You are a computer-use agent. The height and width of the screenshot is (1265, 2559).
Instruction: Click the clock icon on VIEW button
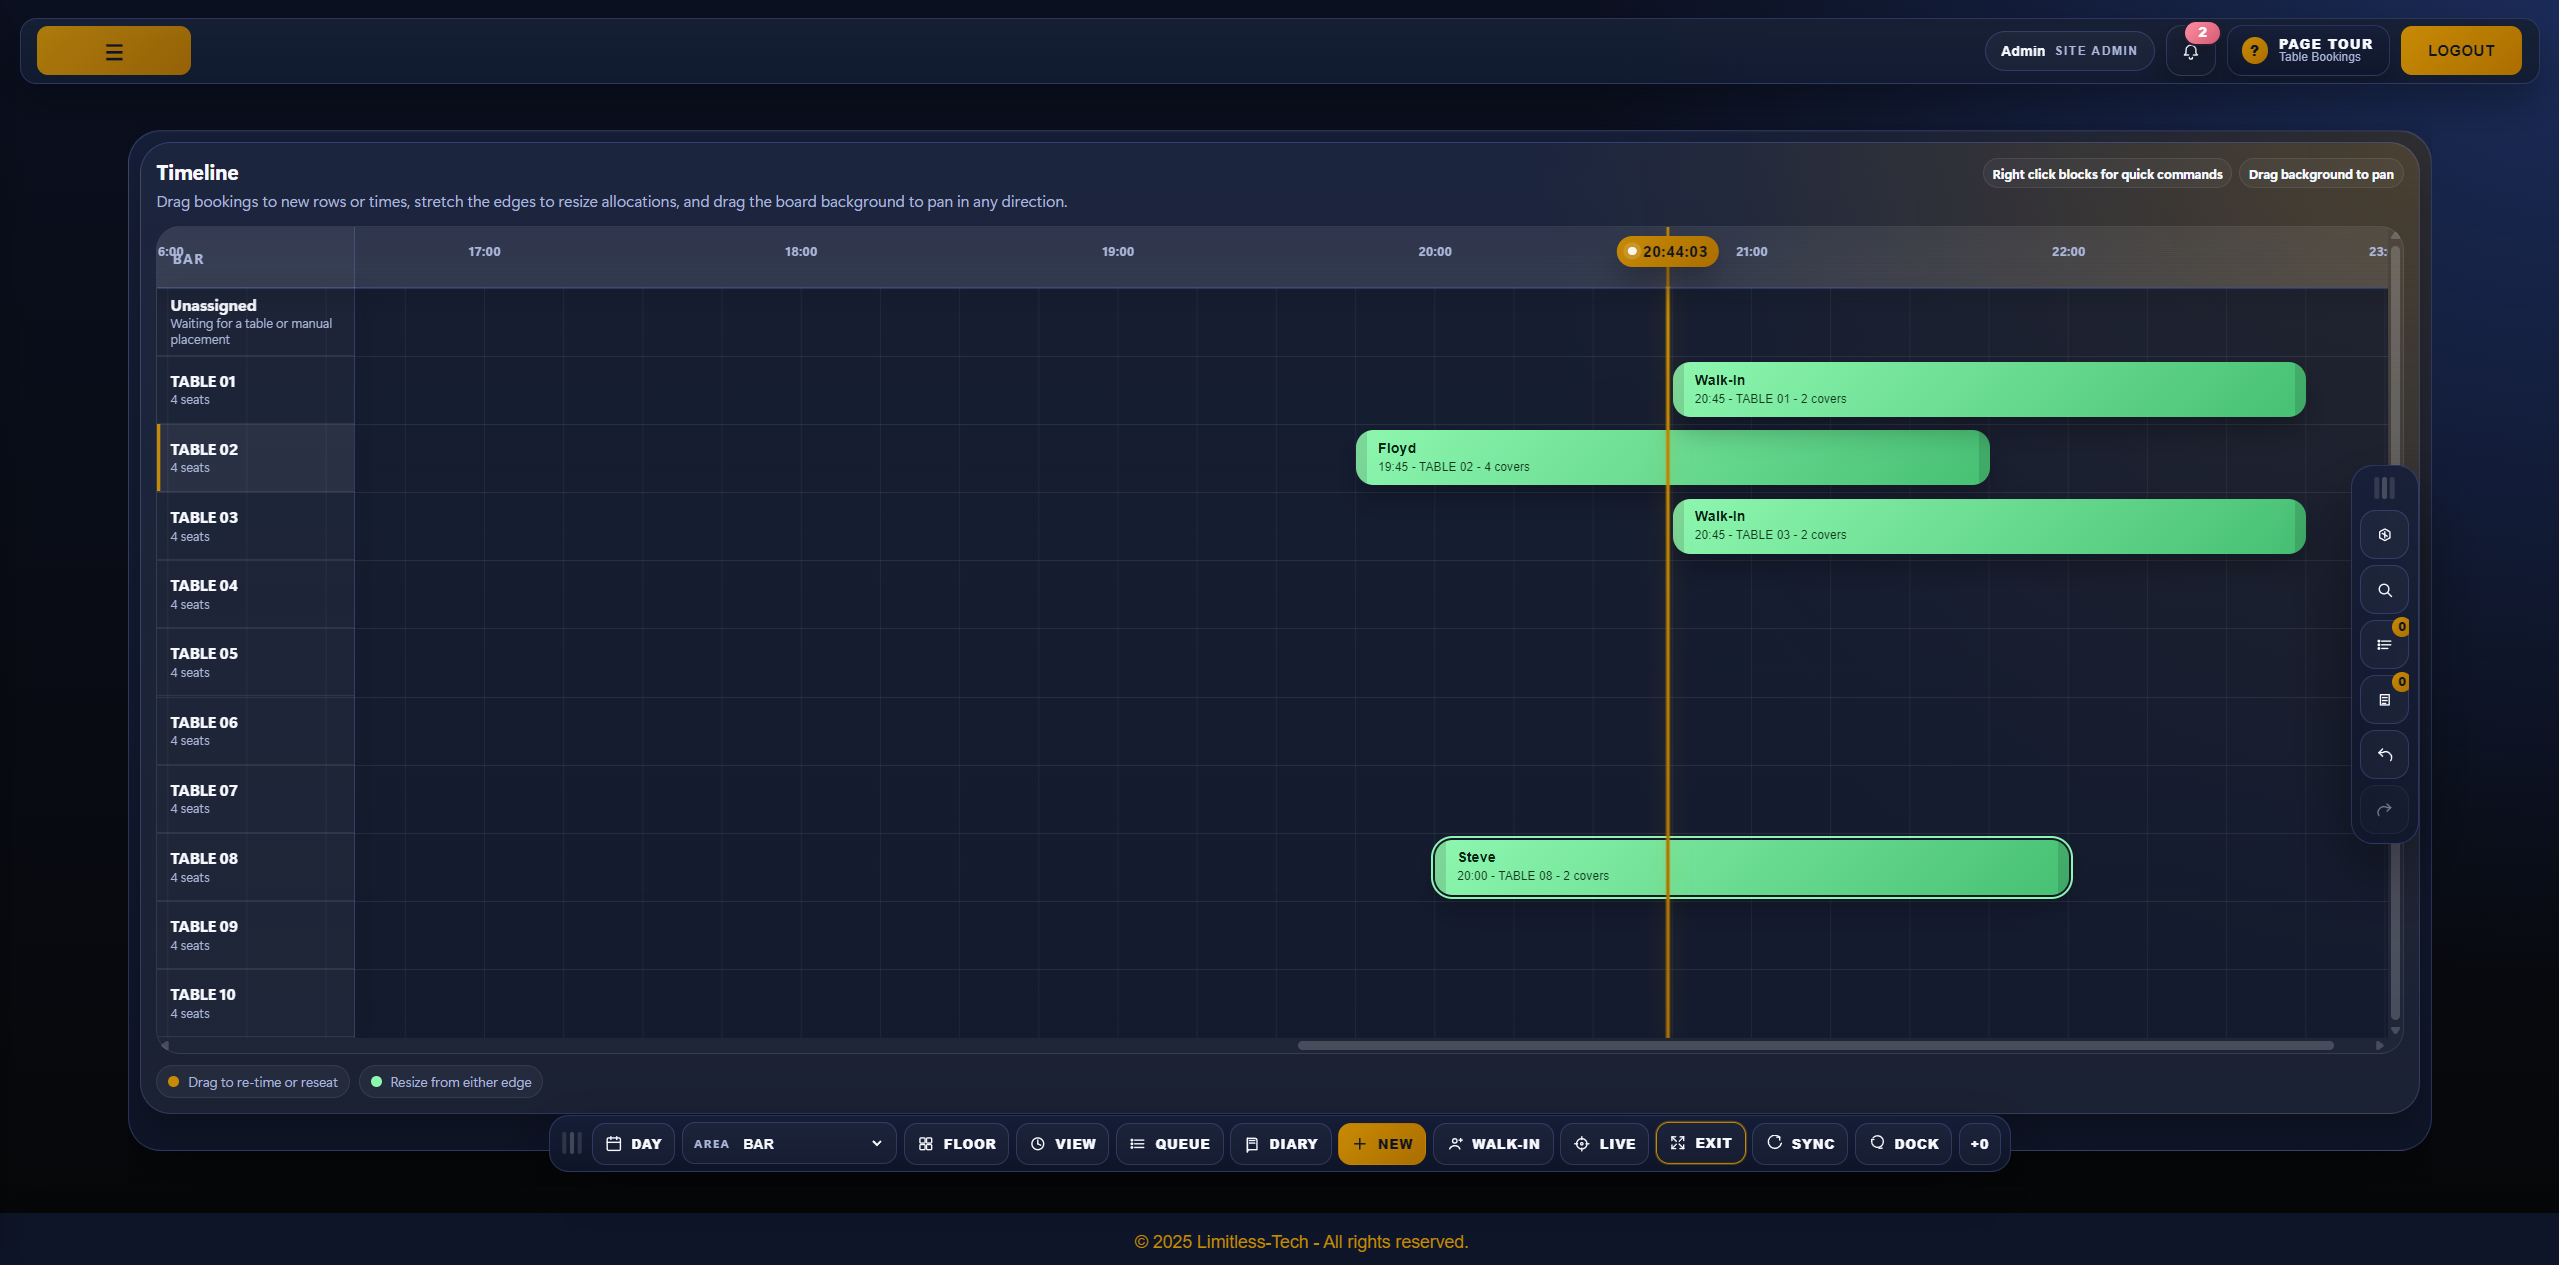coord(1038,1144)
